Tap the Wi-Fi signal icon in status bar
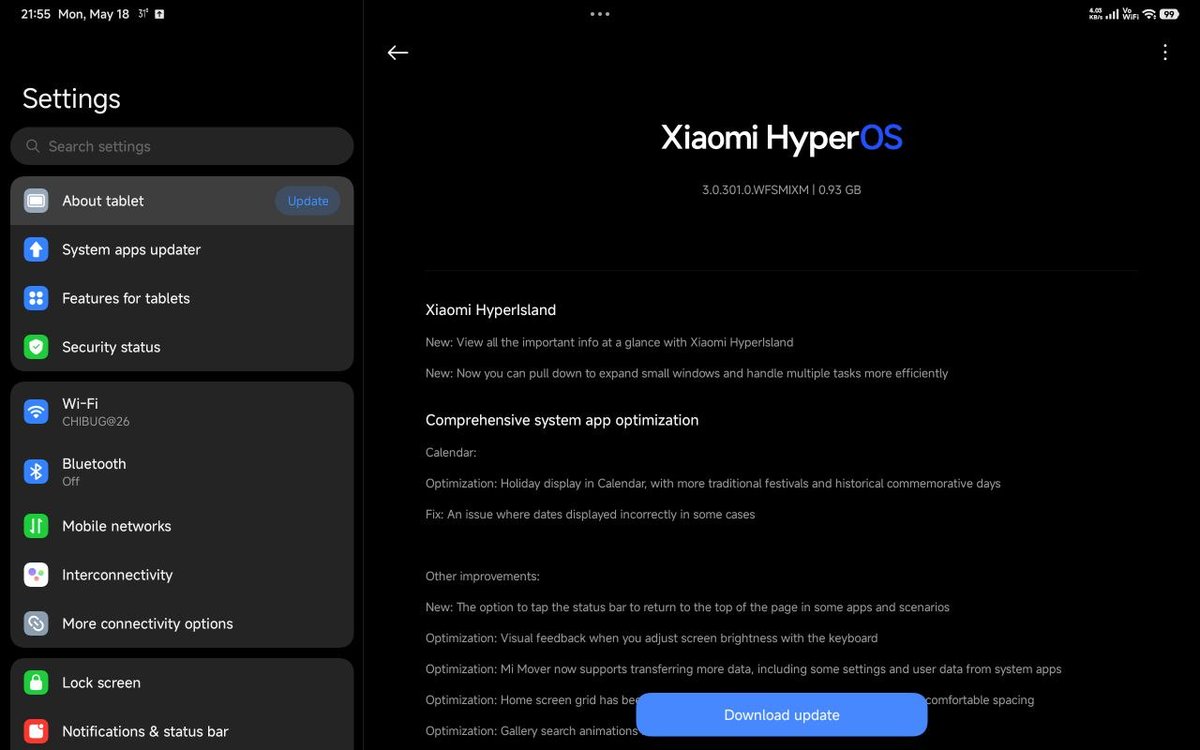Image resolution: width=1200 pixels, height=750 pixels. pyautogui.click(x=1149, y=14)
